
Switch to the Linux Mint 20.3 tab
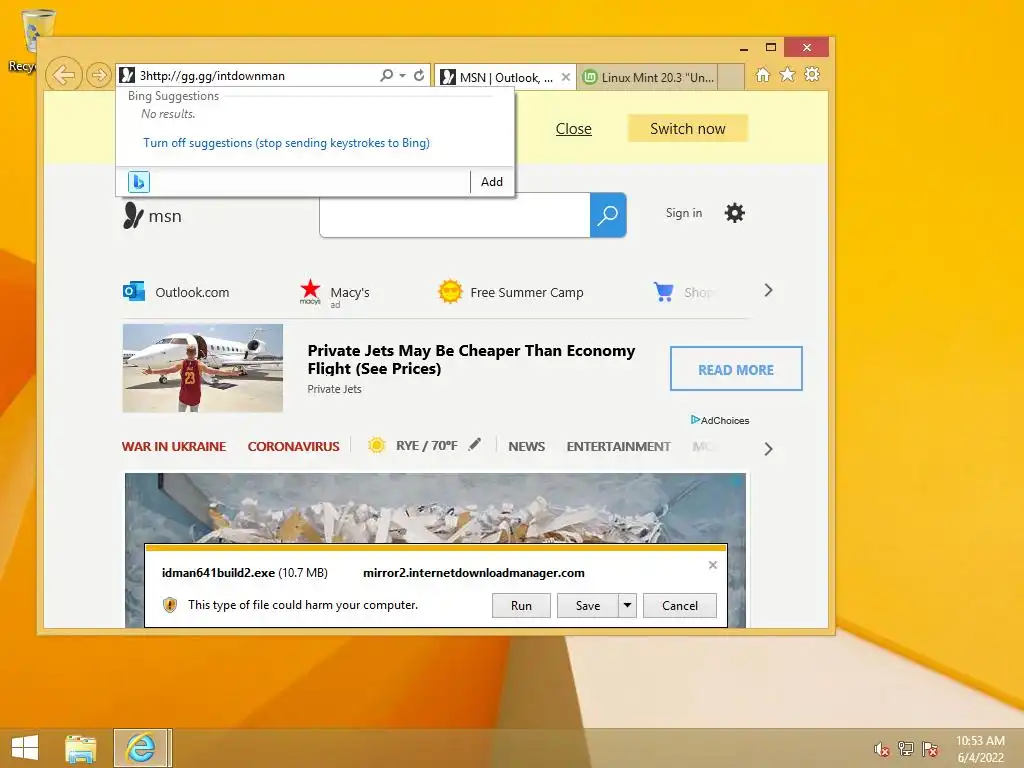pyautogui.click(x=648, y=77)
